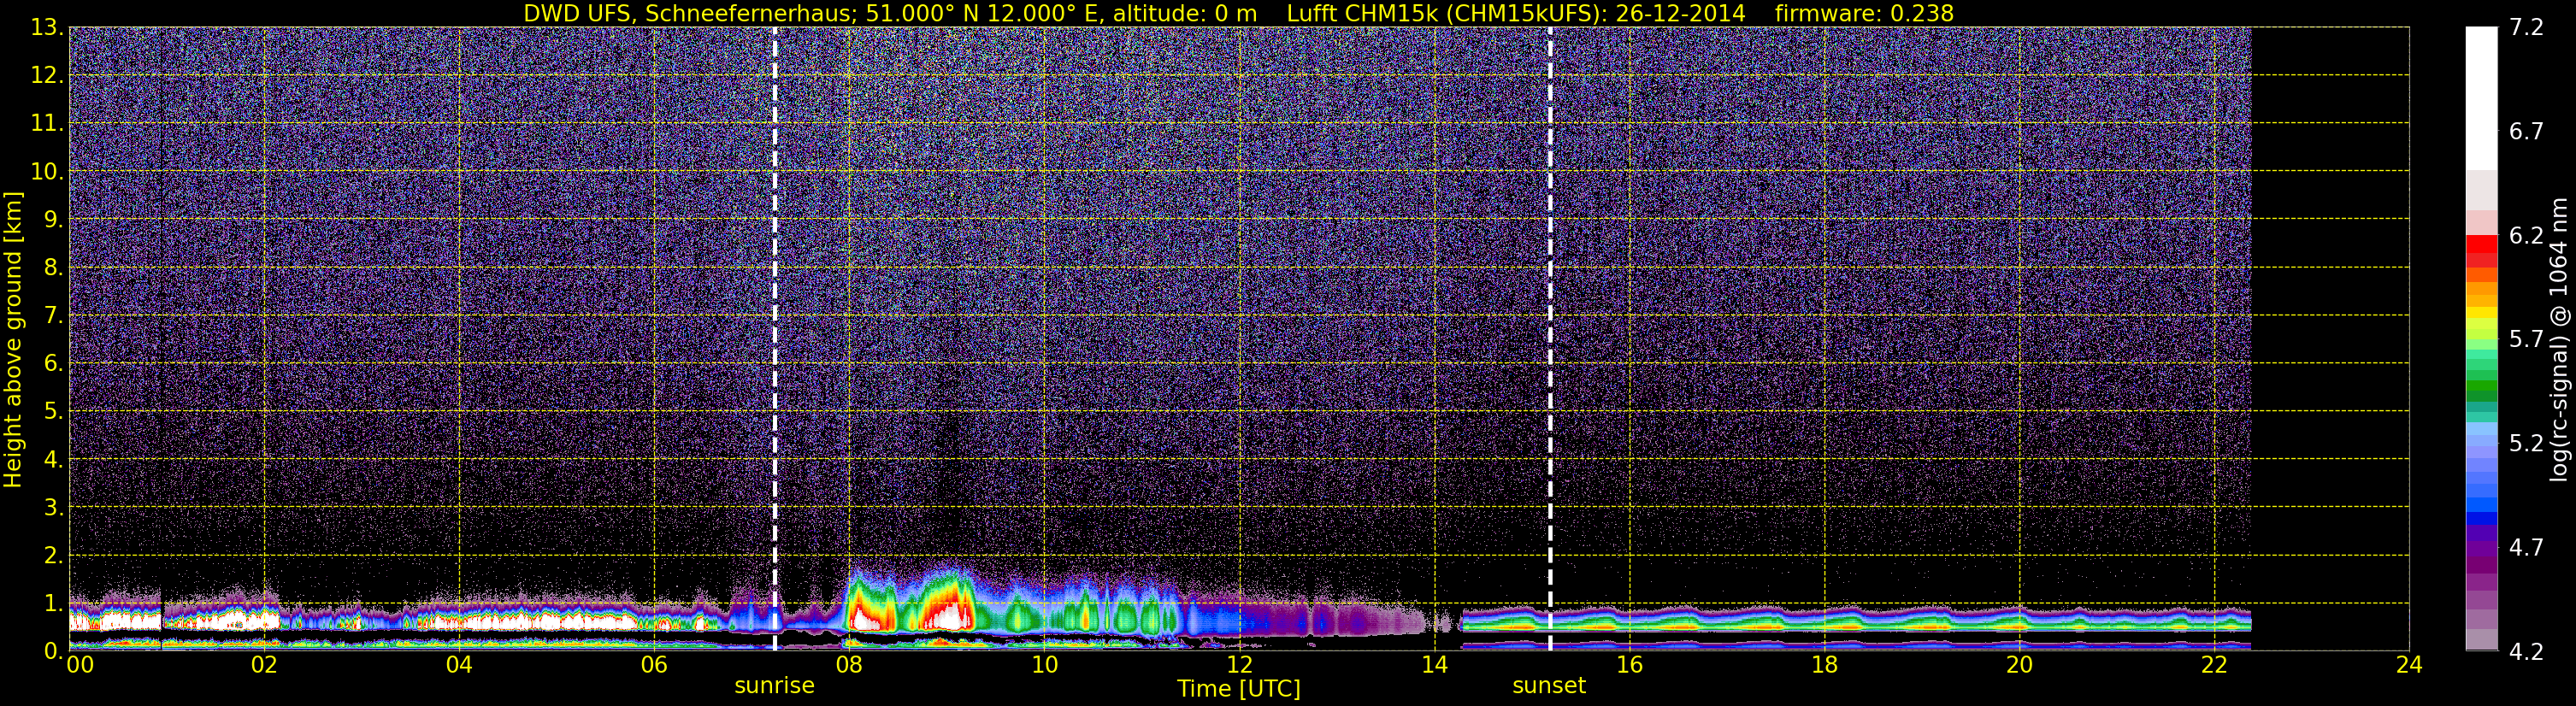Select the sunrise label below axis
This screenshot has height=706, width=2576.
(x=774, y=686)
